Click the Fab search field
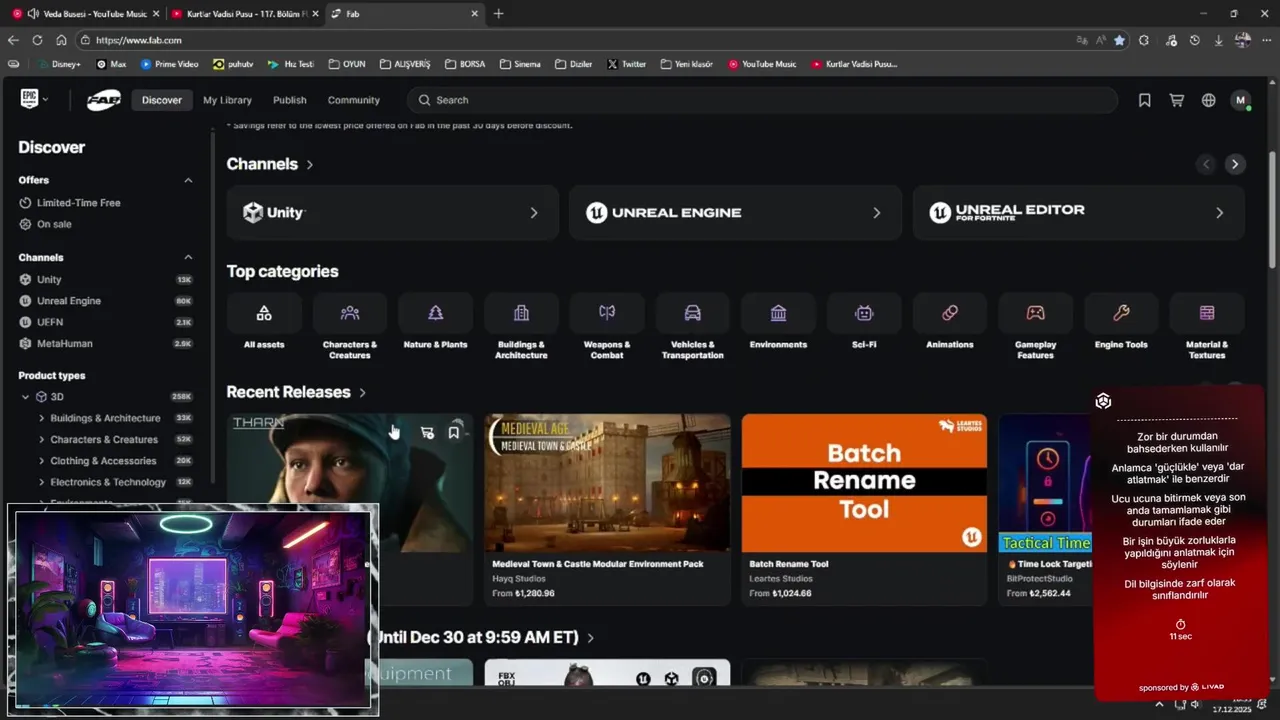1280x720 pixels. click(762, 100)
